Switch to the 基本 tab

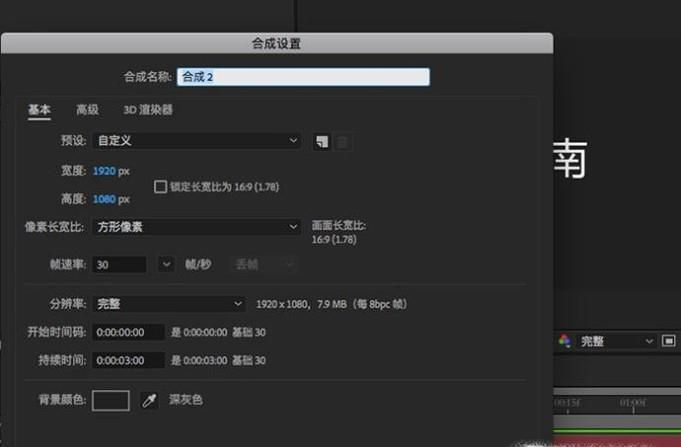(x=39, y=110)
